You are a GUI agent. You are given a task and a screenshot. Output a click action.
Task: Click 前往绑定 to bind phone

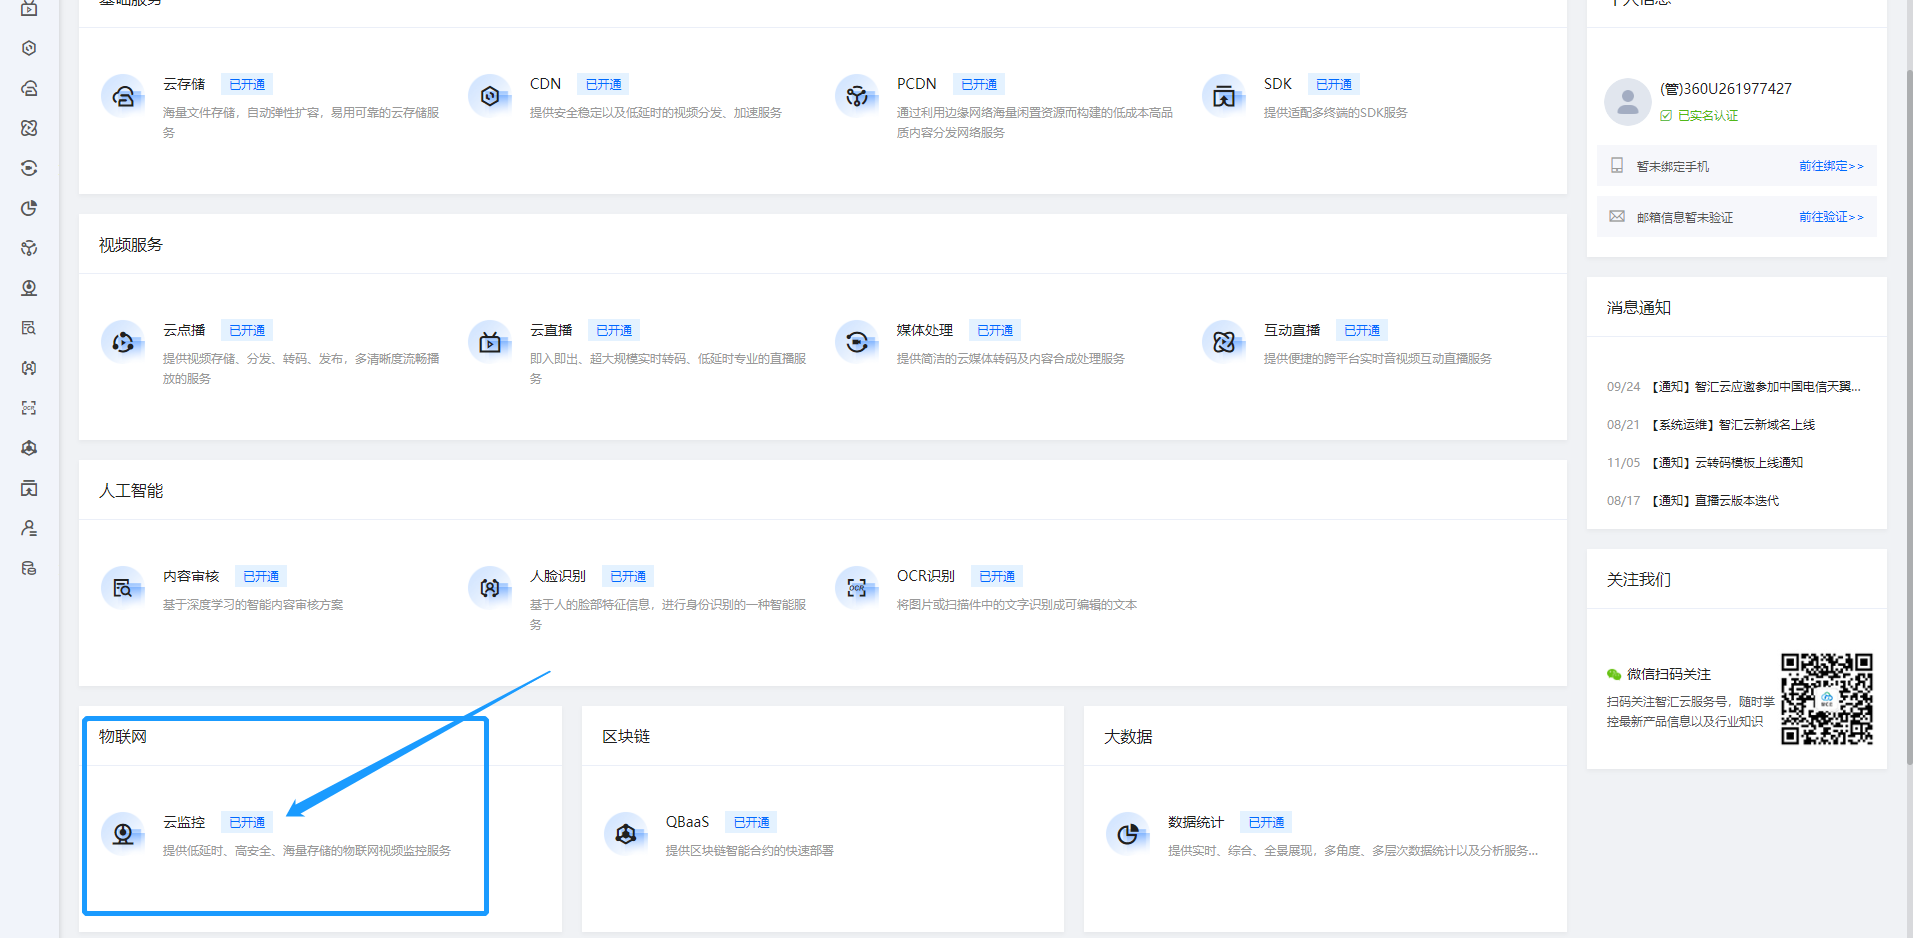1830,166
